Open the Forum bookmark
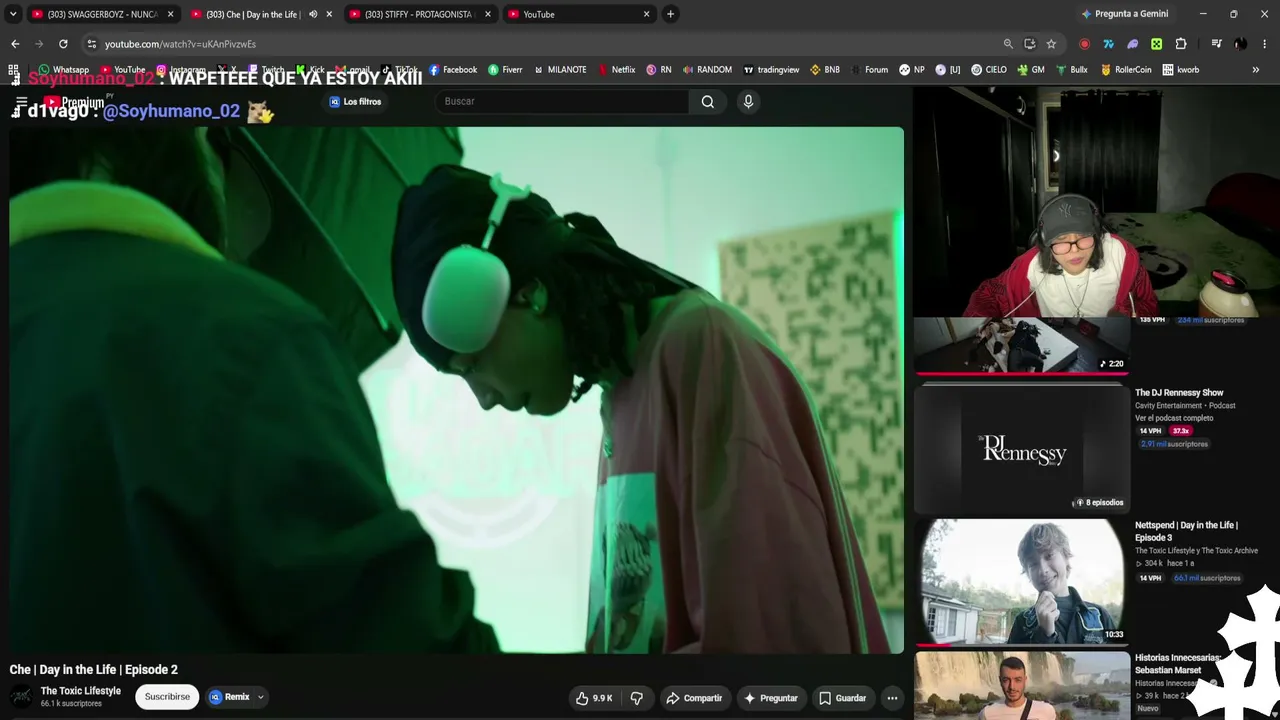Viewport: 1280px width, 720px height. [869, 70]
